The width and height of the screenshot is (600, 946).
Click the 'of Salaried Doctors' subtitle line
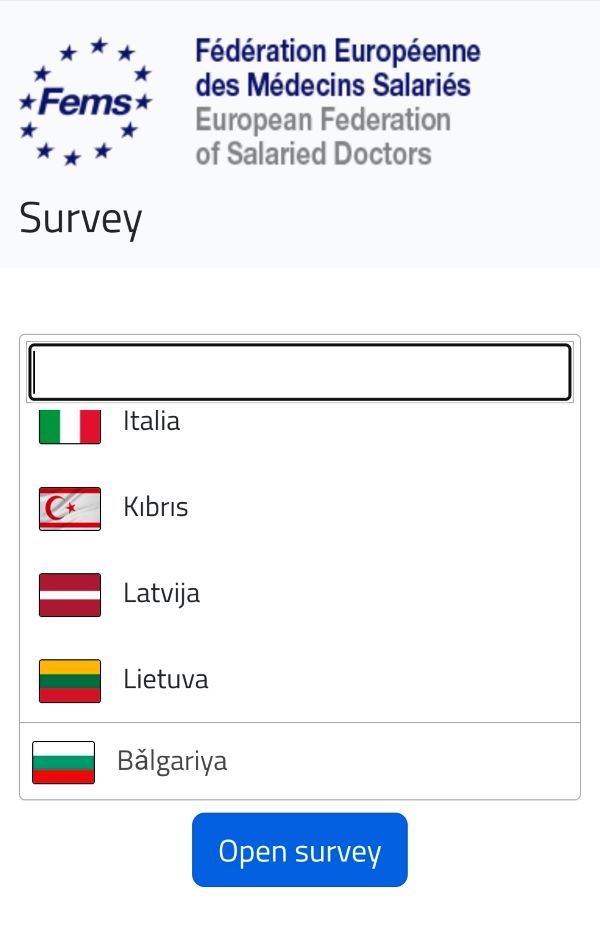(x=313, y=154)
